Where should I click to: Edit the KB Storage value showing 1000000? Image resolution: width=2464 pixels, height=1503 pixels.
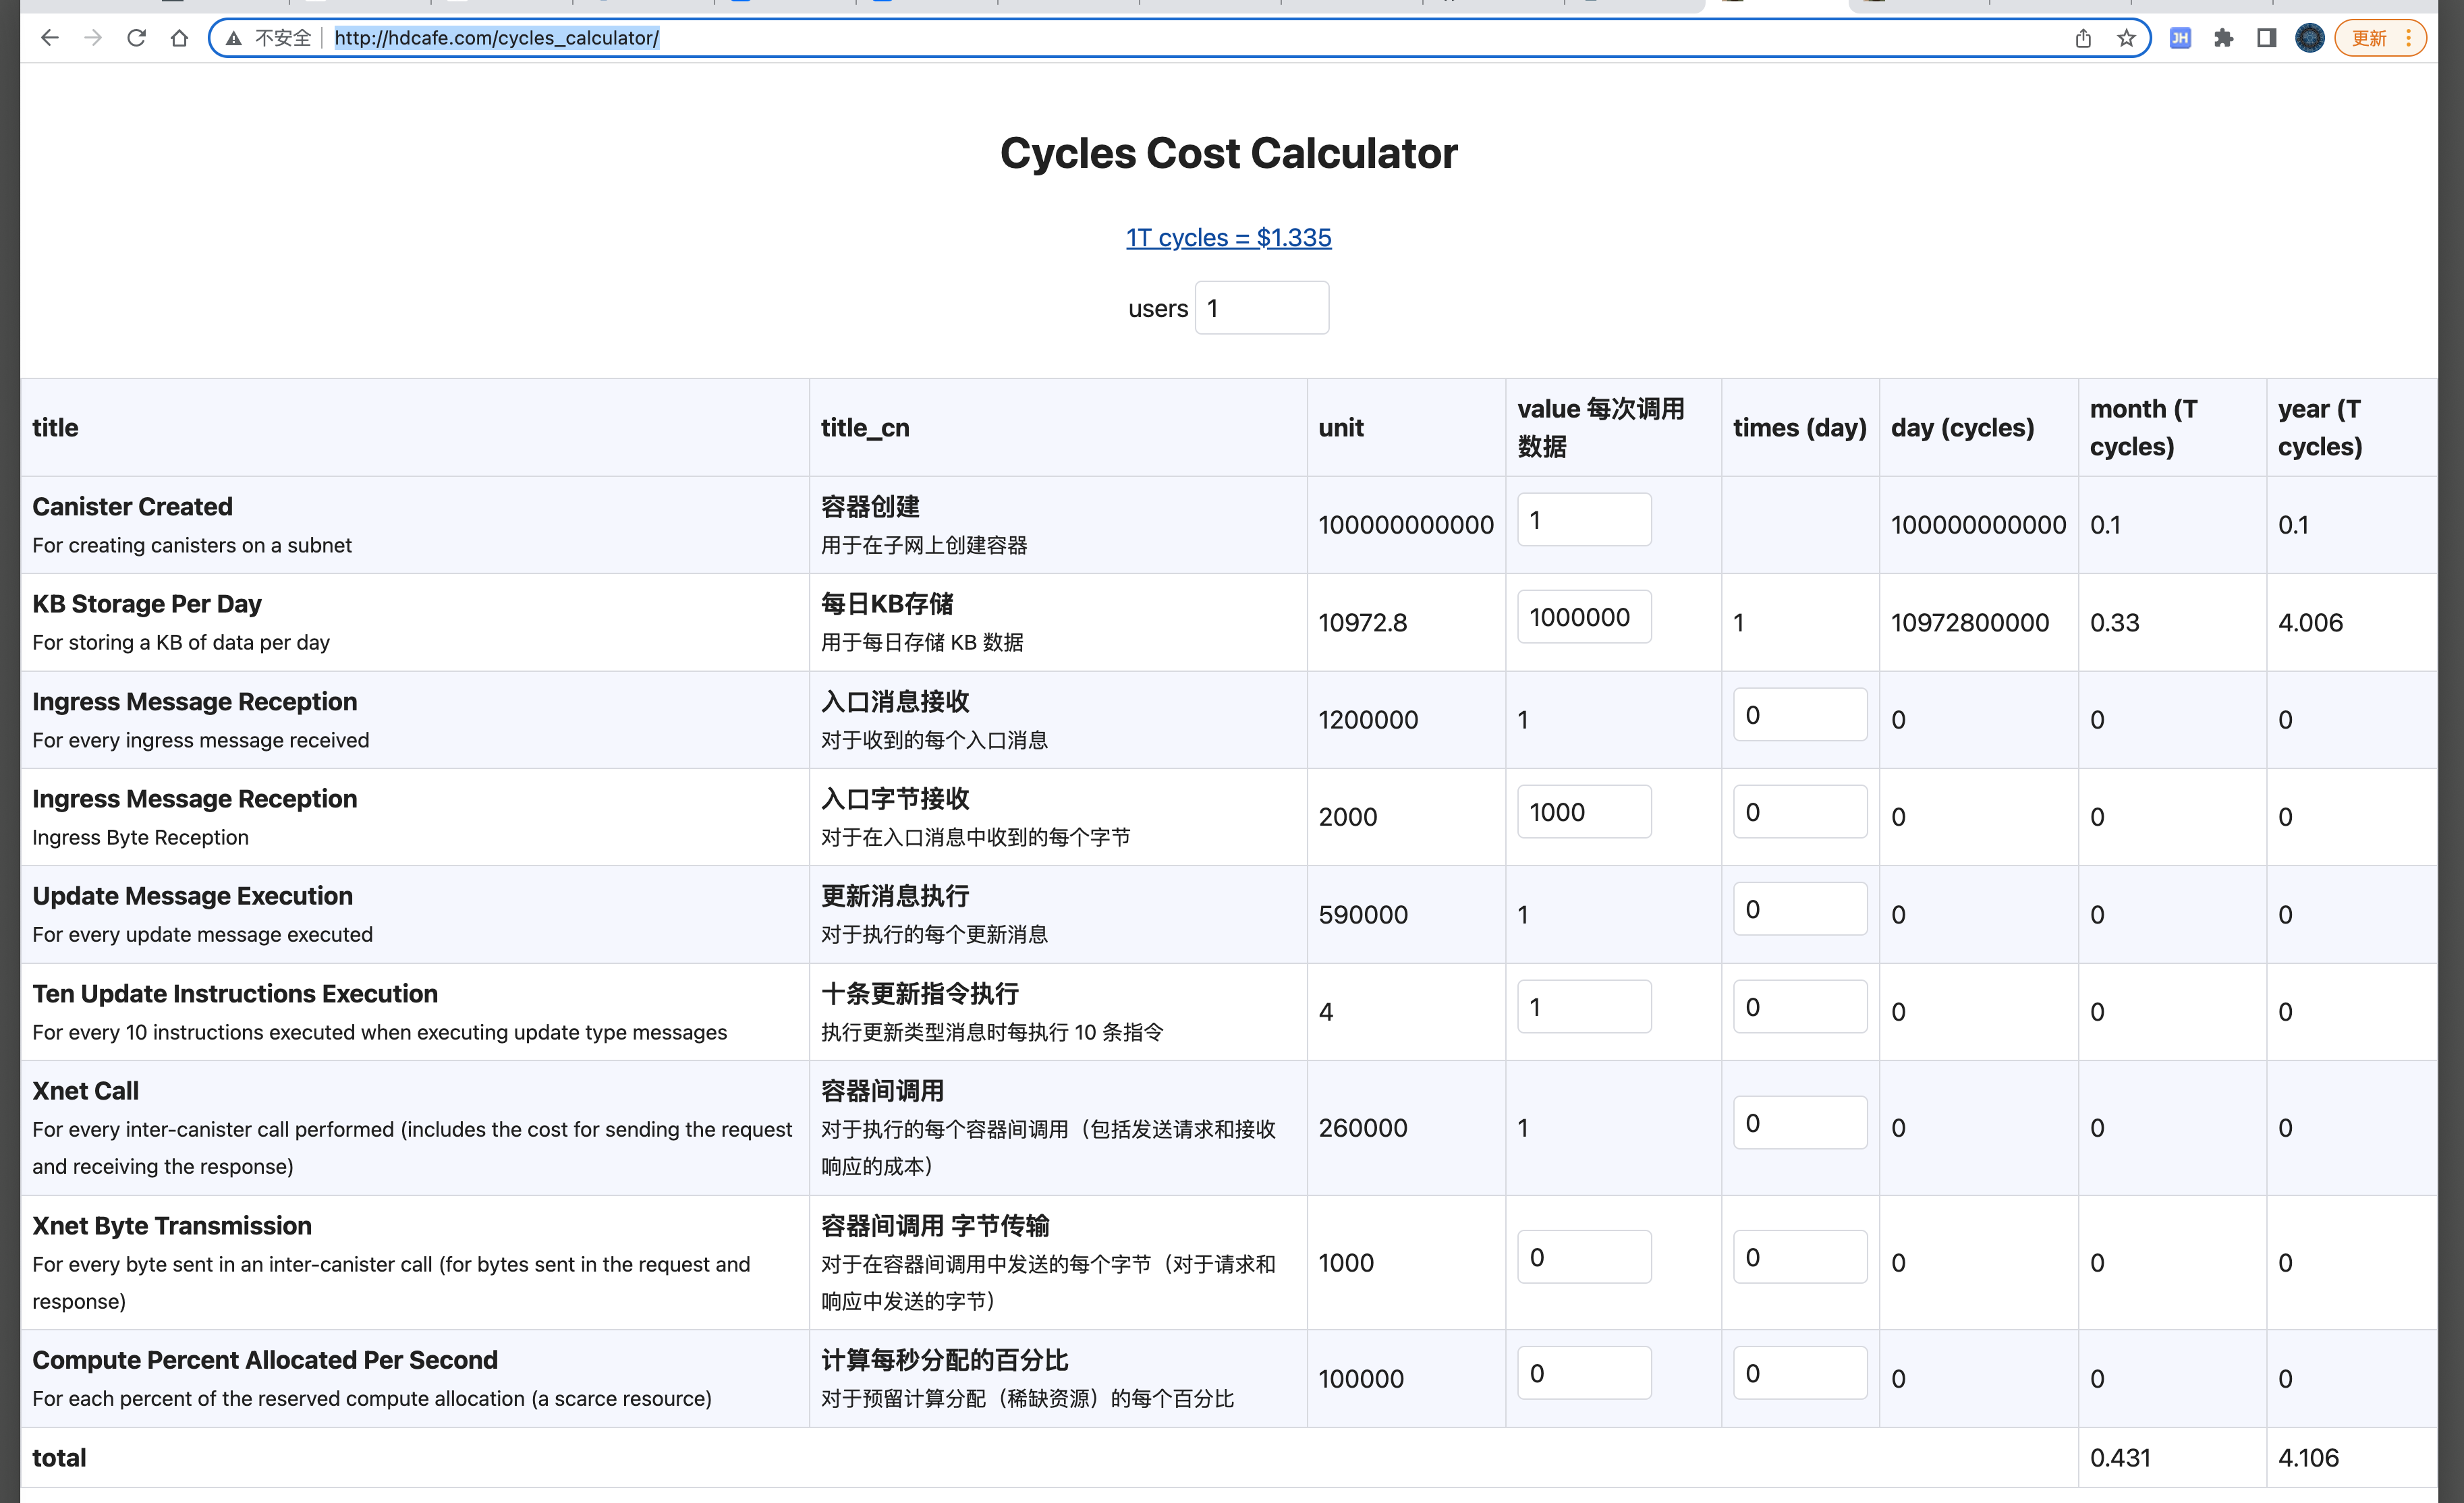click(x=1583, y=616)
